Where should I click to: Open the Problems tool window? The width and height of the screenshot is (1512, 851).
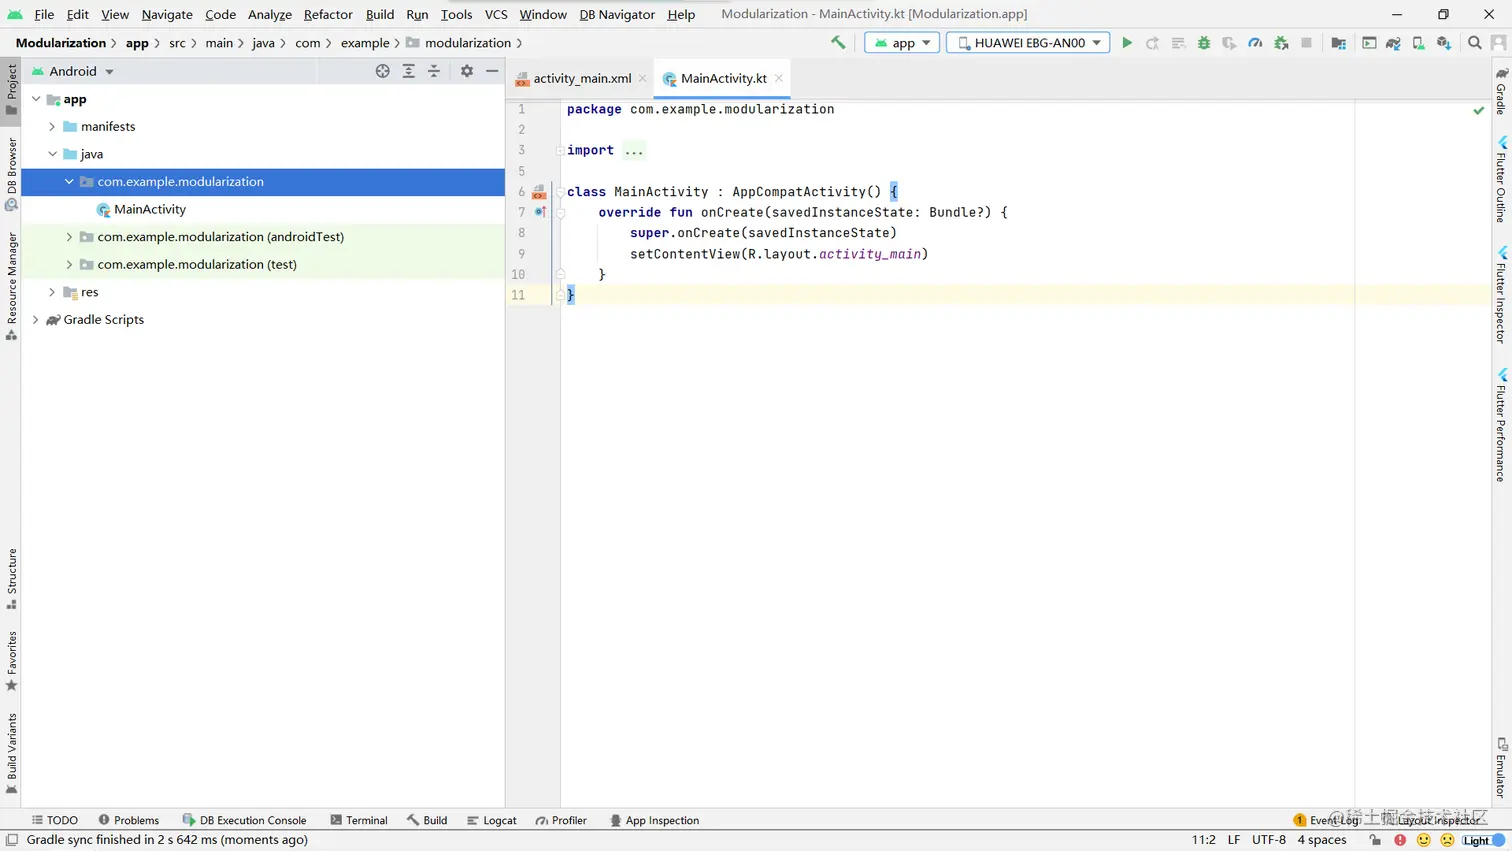tap(128, 820)
